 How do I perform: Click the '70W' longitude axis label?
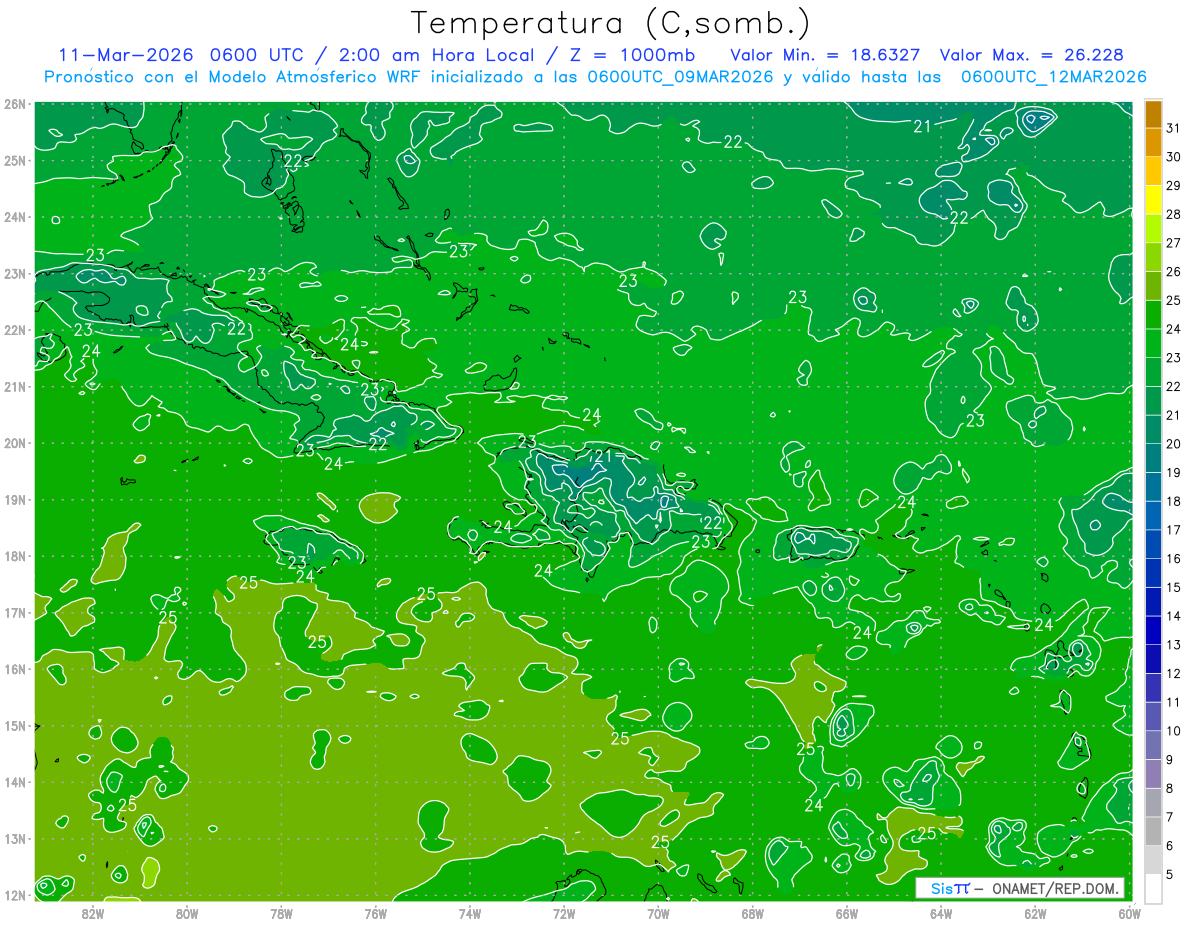(658, 913)
